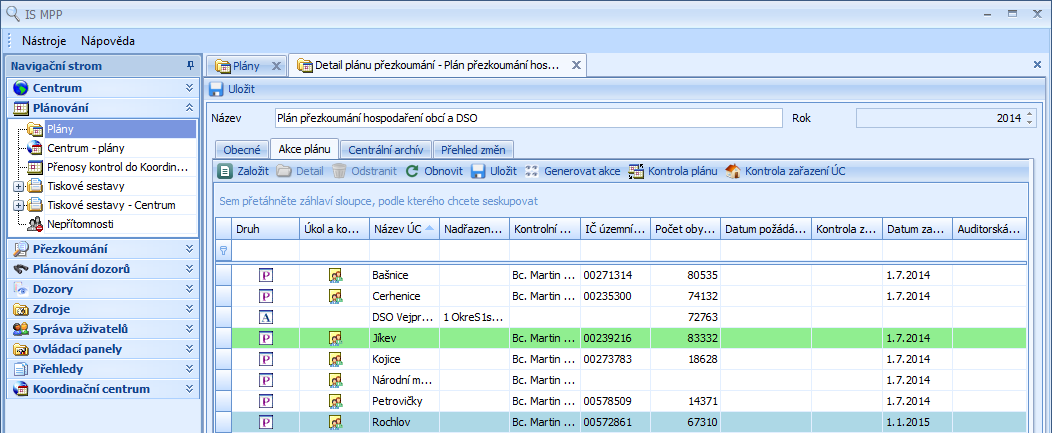Click Generovat akce icon
This screenshot has width=1052, height=433.
(x=531, y=171)
